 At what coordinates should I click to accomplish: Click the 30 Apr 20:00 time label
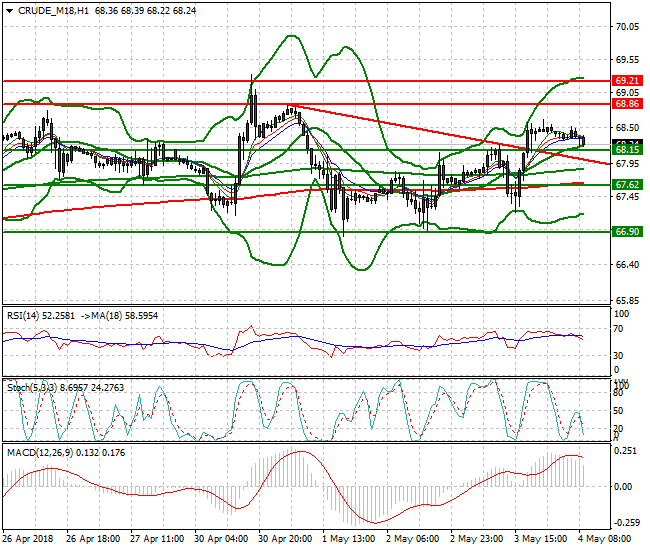tap(285, 539)
